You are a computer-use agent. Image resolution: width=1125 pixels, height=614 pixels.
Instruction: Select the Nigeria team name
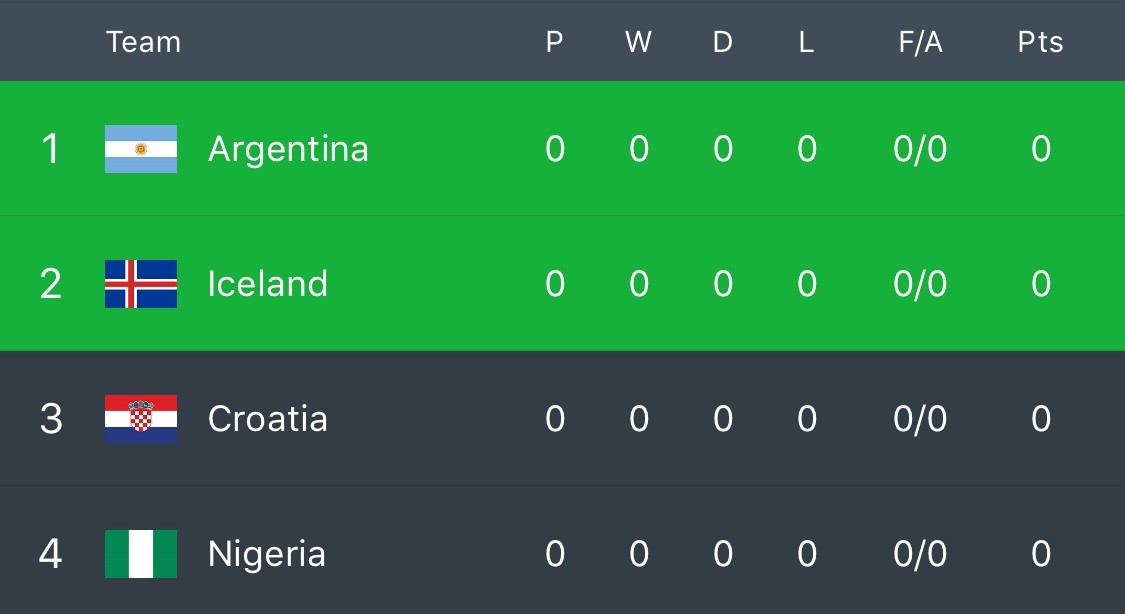click(266, 553)
